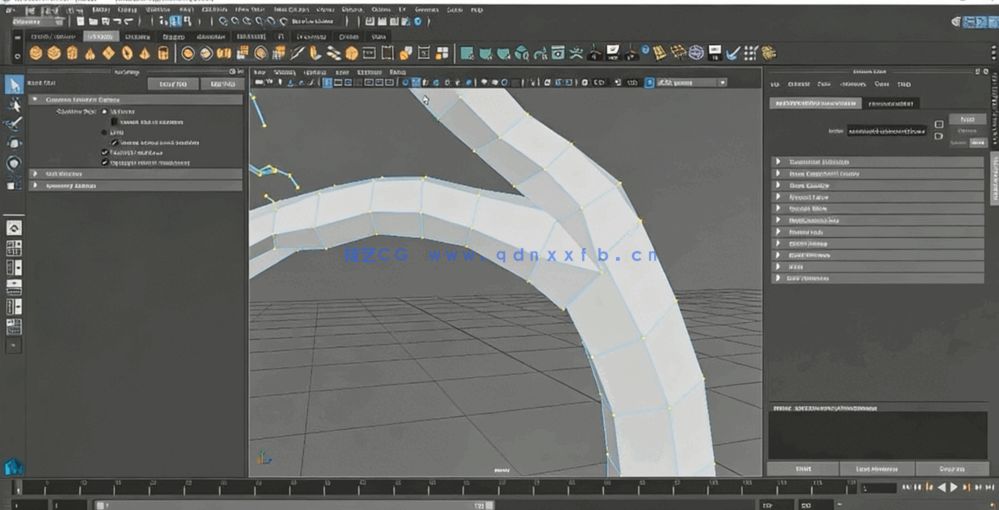
Task: Select the Drag selection style radio button
Action: (x=104, y=132)
